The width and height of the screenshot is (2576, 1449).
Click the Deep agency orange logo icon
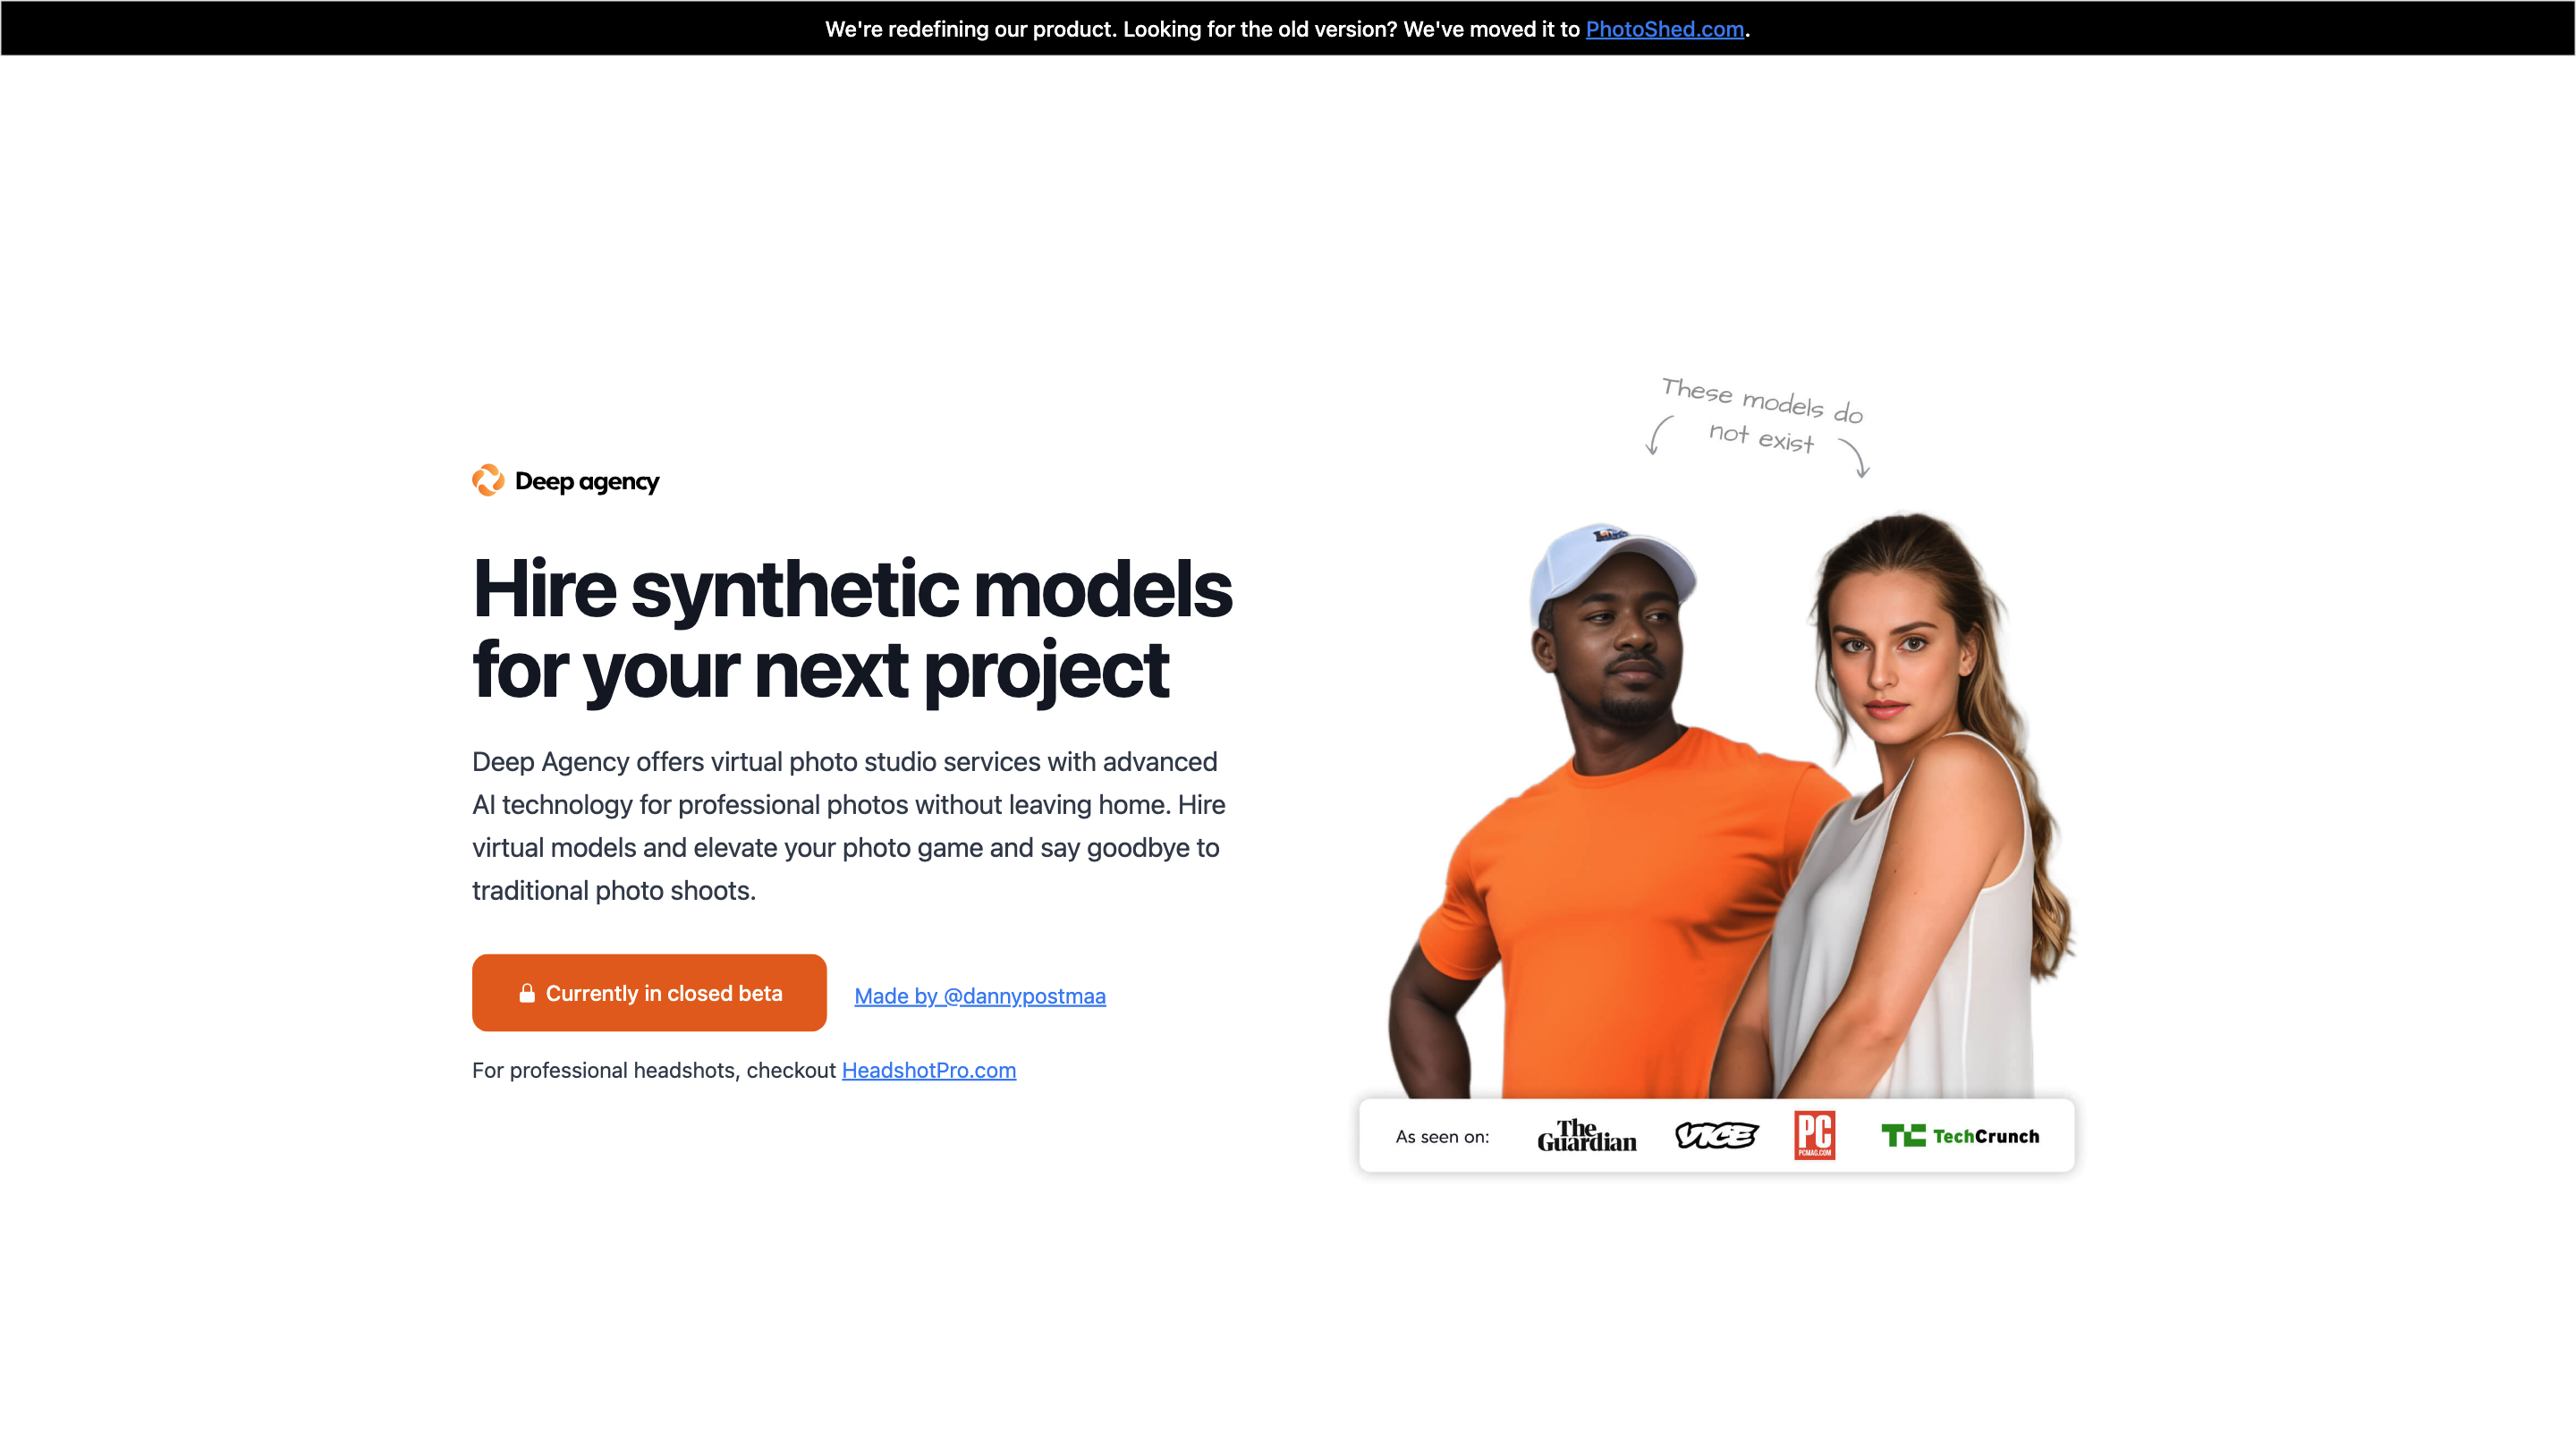[x=489, y=481]
